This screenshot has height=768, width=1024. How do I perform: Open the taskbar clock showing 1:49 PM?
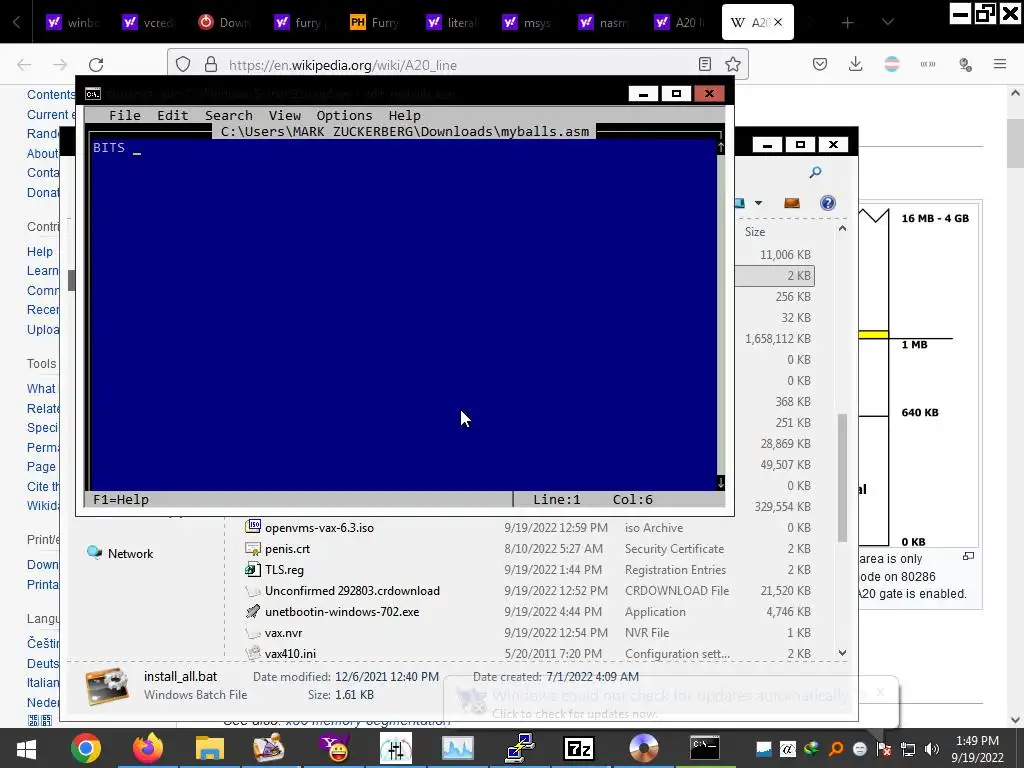[977, 749]
